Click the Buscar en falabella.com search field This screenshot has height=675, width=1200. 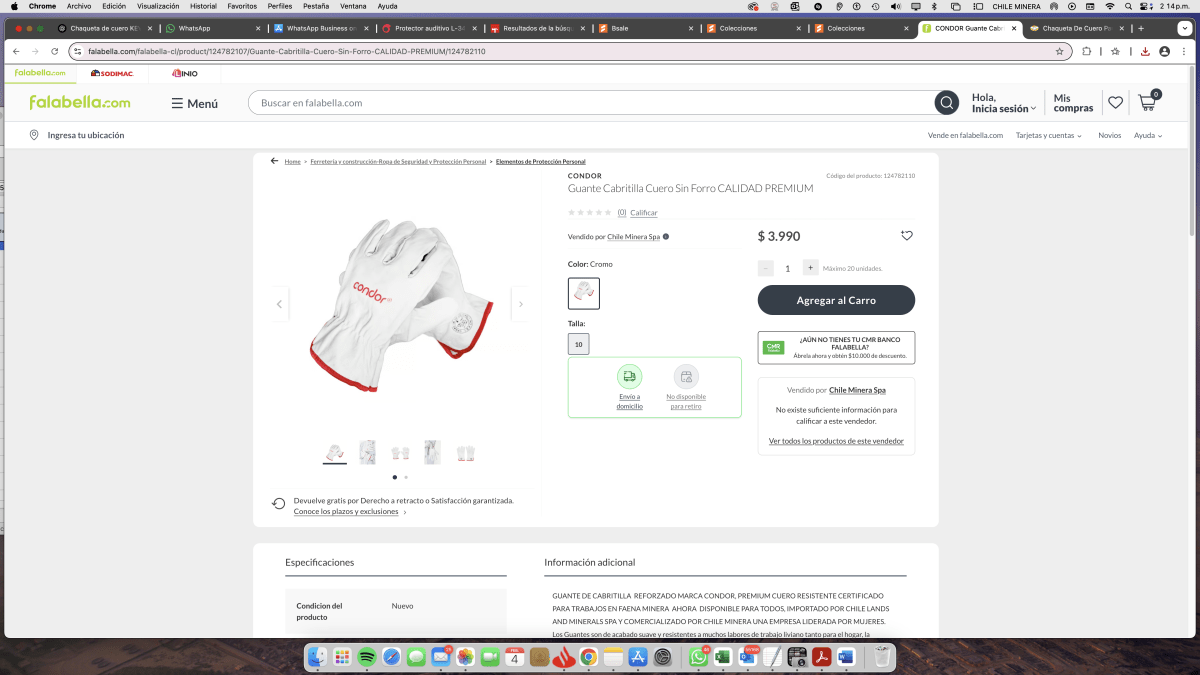pyautogui.click(x=590, y=103)
